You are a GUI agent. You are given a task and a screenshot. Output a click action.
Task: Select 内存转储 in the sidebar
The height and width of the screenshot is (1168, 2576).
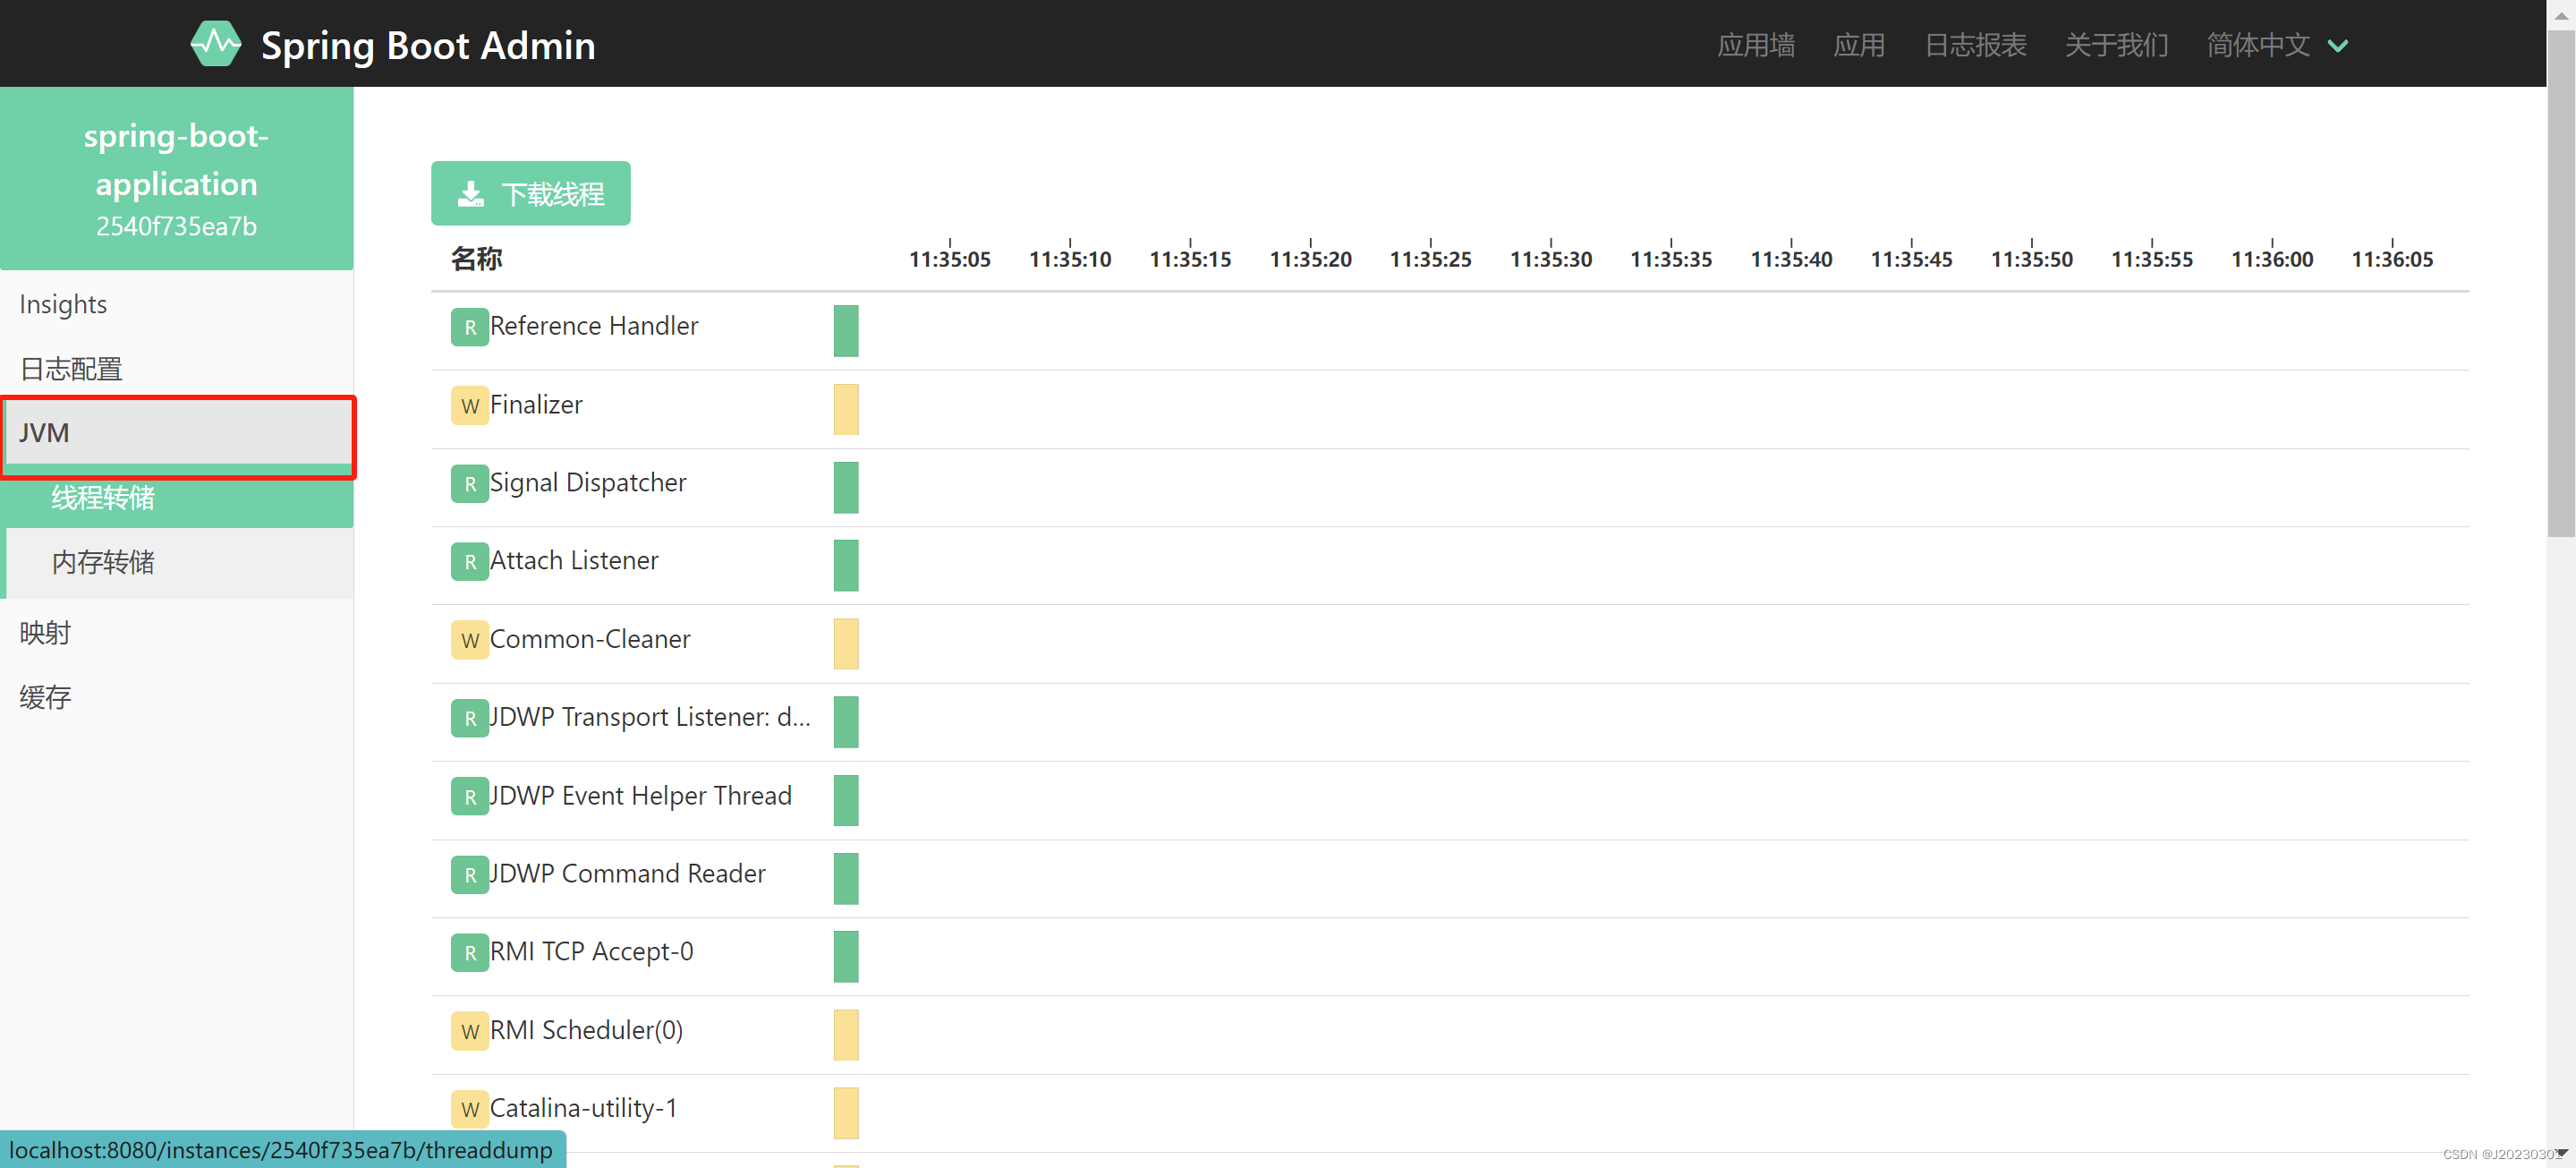103,562
